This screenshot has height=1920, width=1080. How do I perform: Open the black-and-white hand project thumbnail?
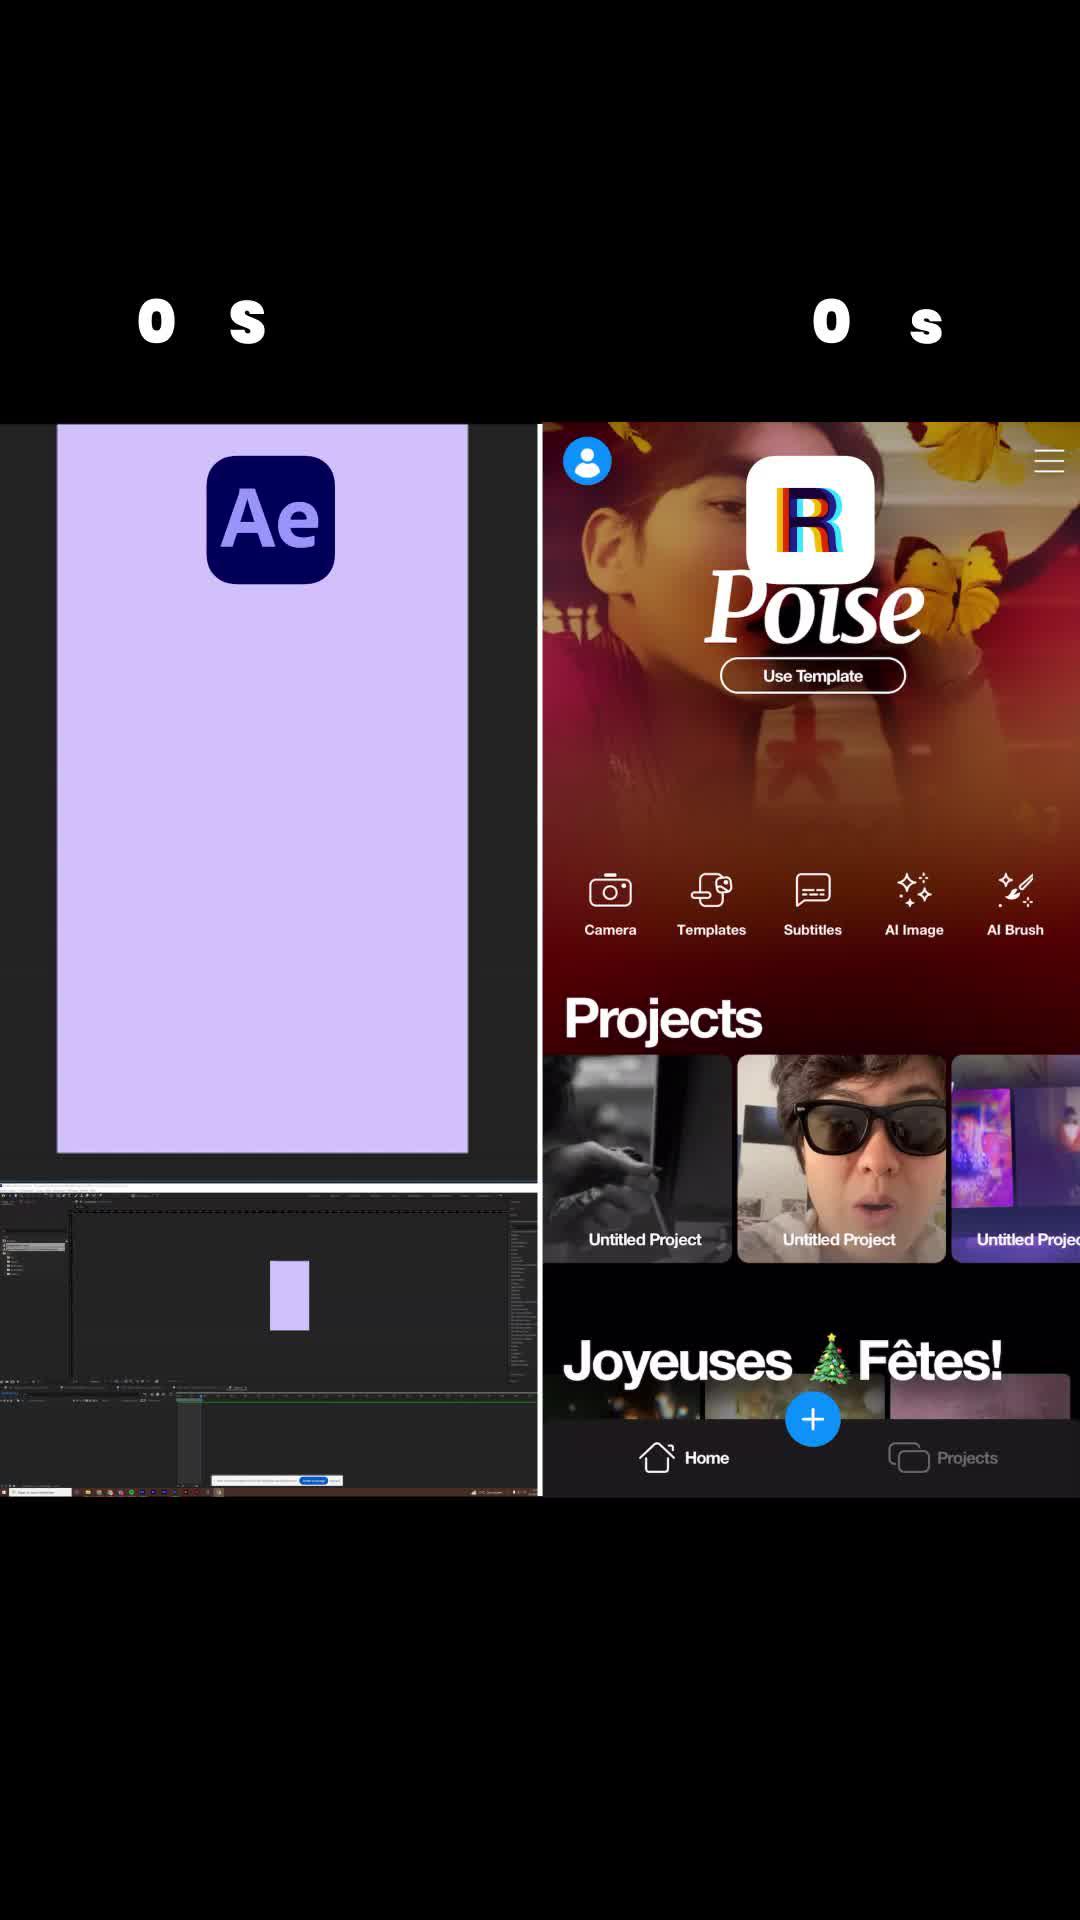[638, 1159]
